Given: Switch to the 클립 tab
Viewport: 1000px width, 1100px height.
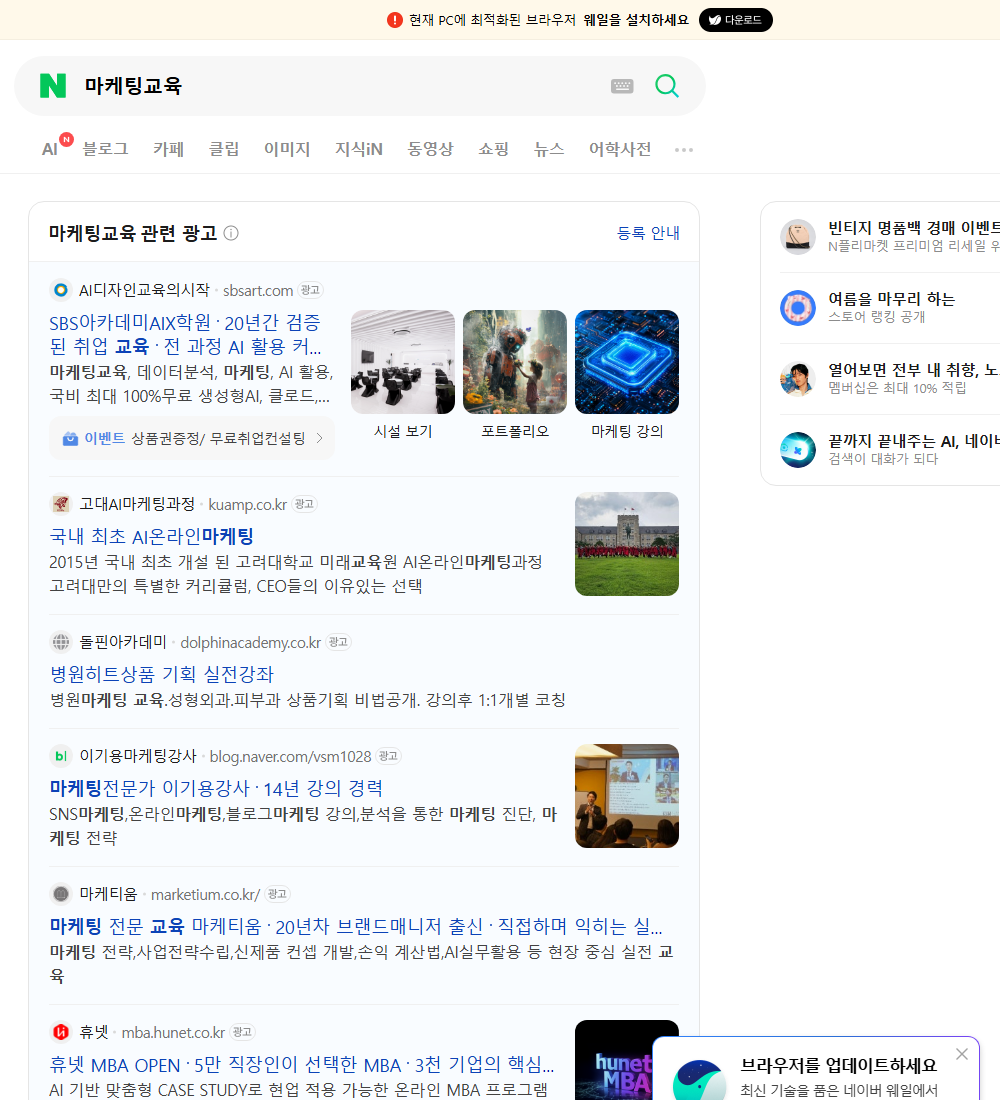Looking at the screenshot, I should [224, 149].
